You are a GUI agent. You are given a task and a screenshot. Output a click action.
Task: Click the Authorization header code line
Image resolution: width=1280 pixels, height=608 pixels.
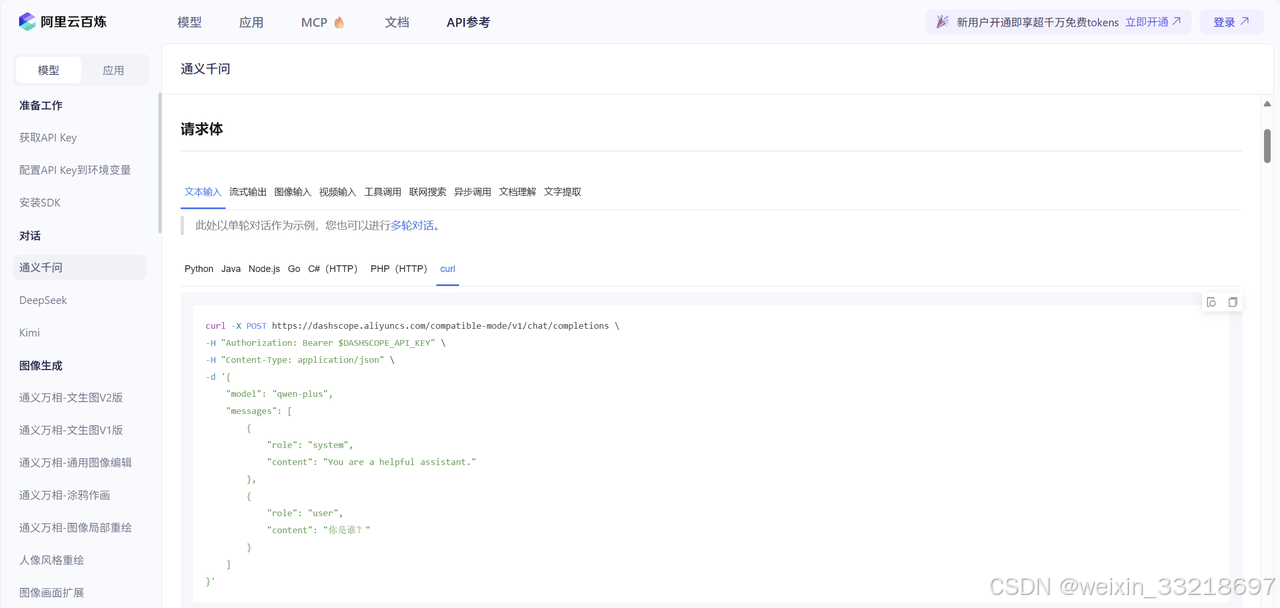(x=325, y=343)
